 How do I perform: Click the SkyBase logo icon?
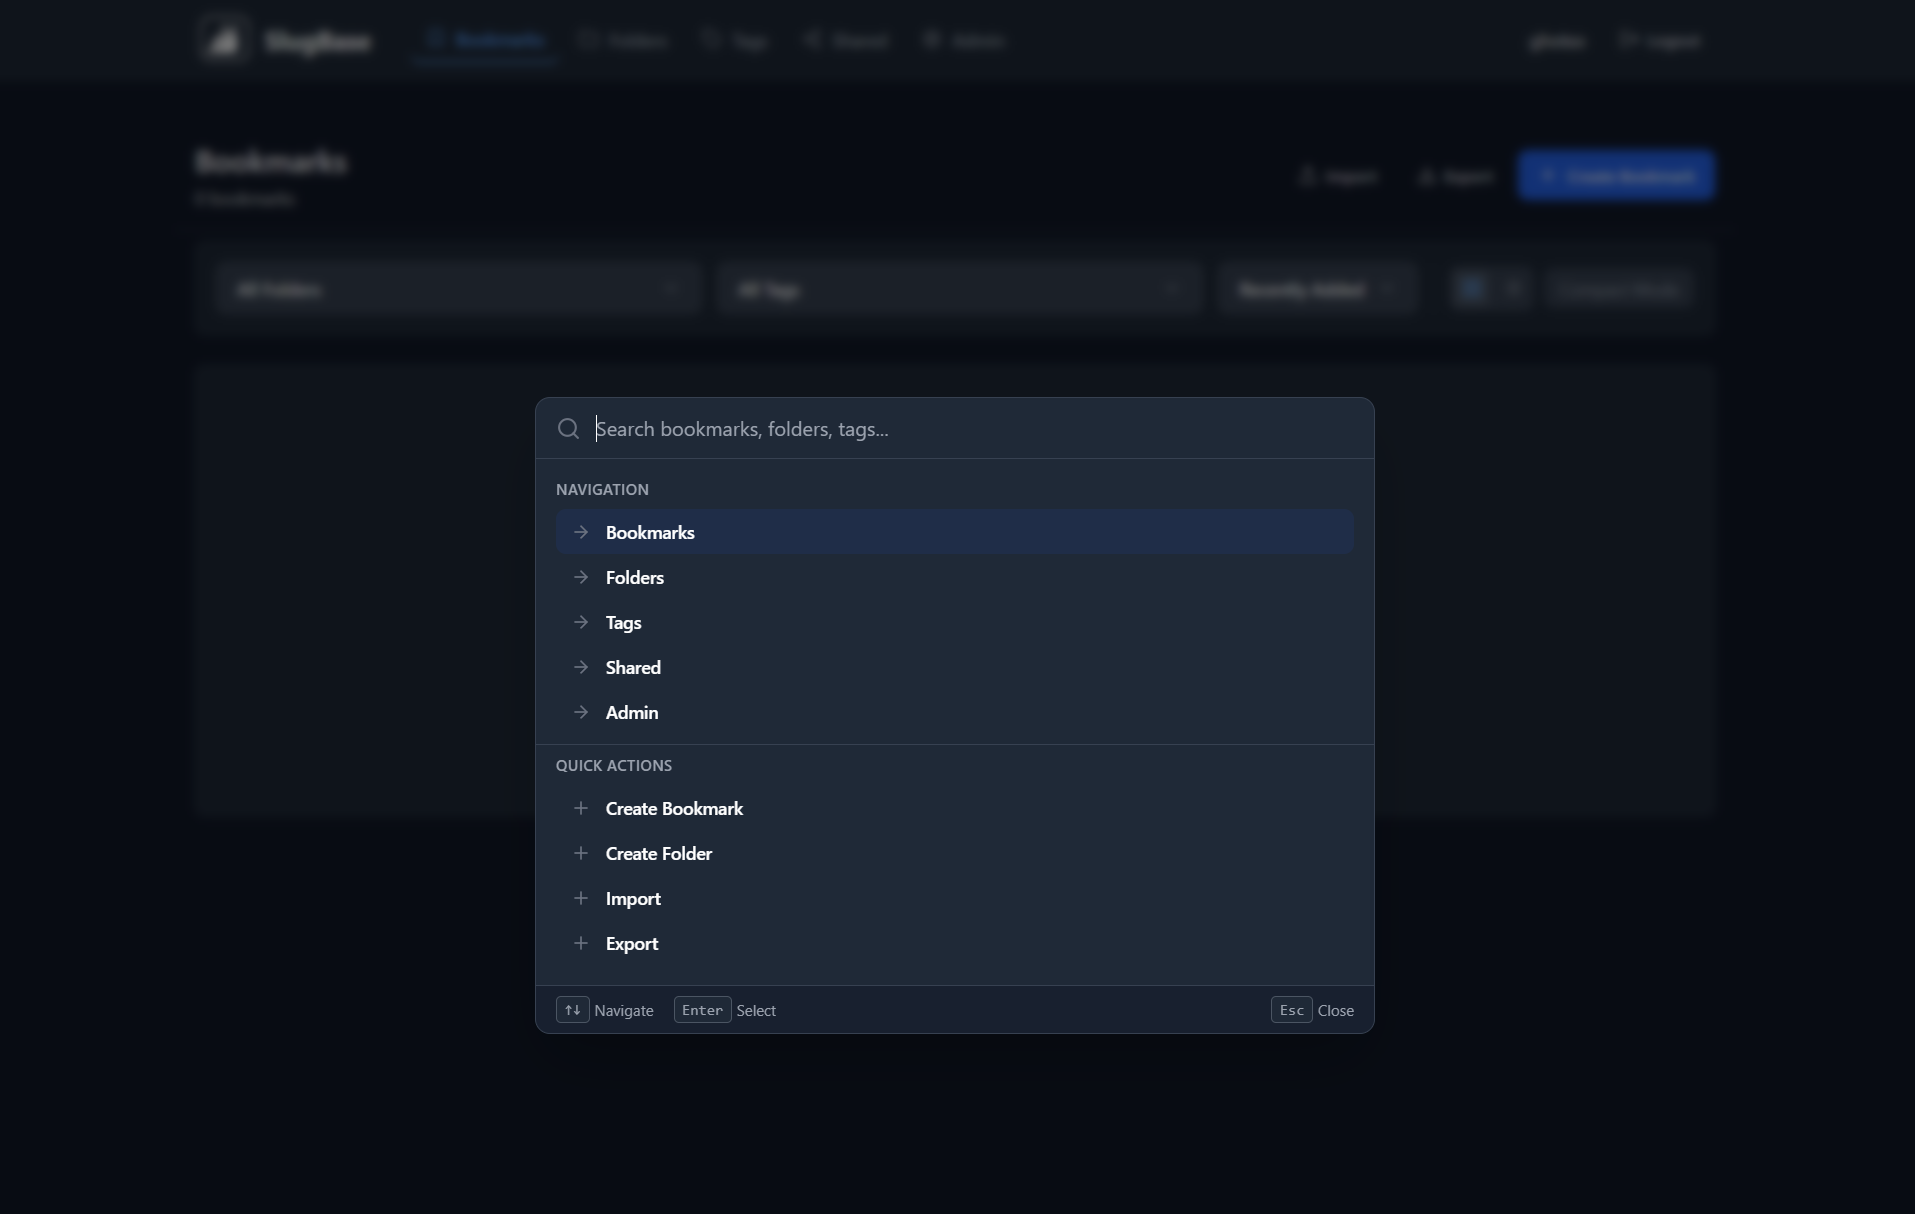pyautogui.click(x=223, y=38)
